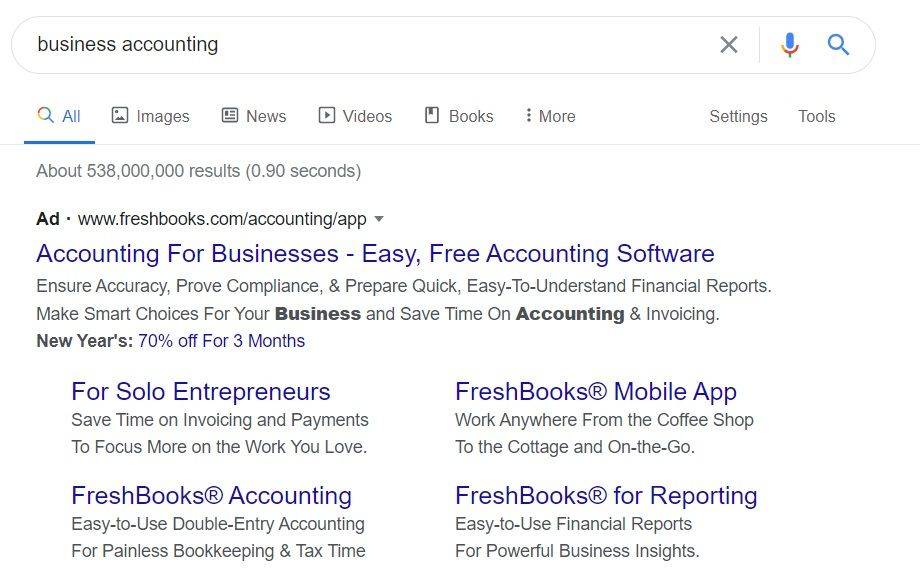Click the blue magnifying glass search icon

tap(838, 44)
